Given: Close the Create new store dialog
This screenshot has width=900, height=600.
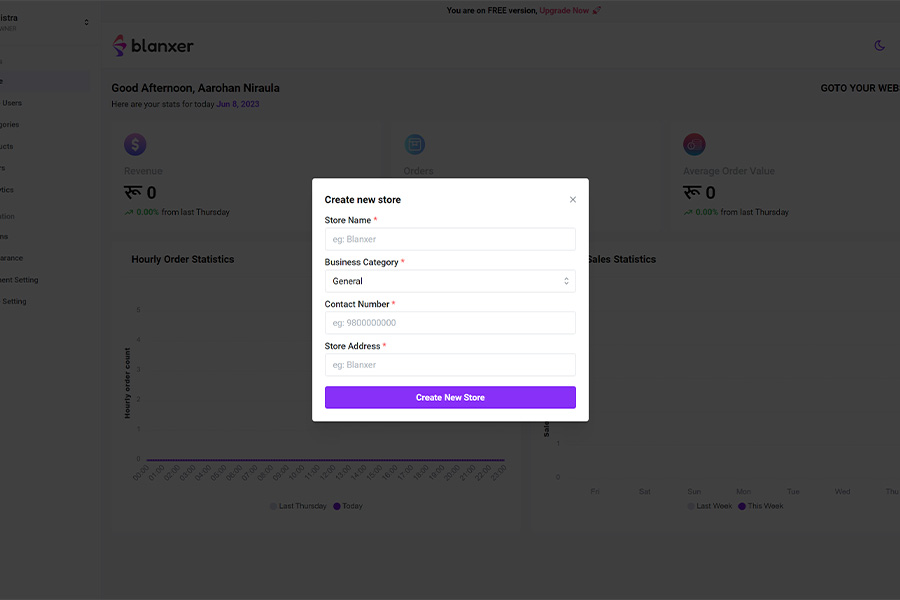Looking at the screenshot, I should tap(573, 200).
